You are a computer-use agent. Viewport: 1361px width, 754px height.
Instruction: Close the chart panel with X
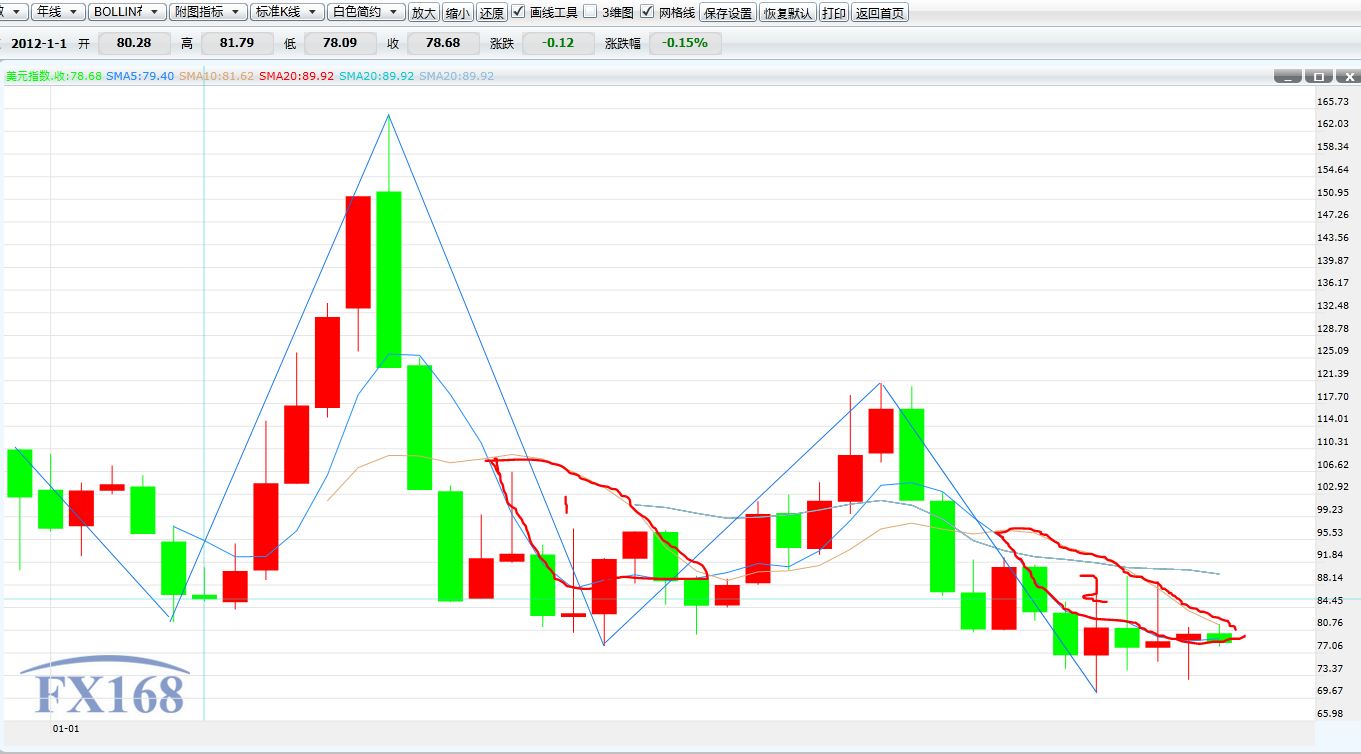click(x=1349, y=76)
